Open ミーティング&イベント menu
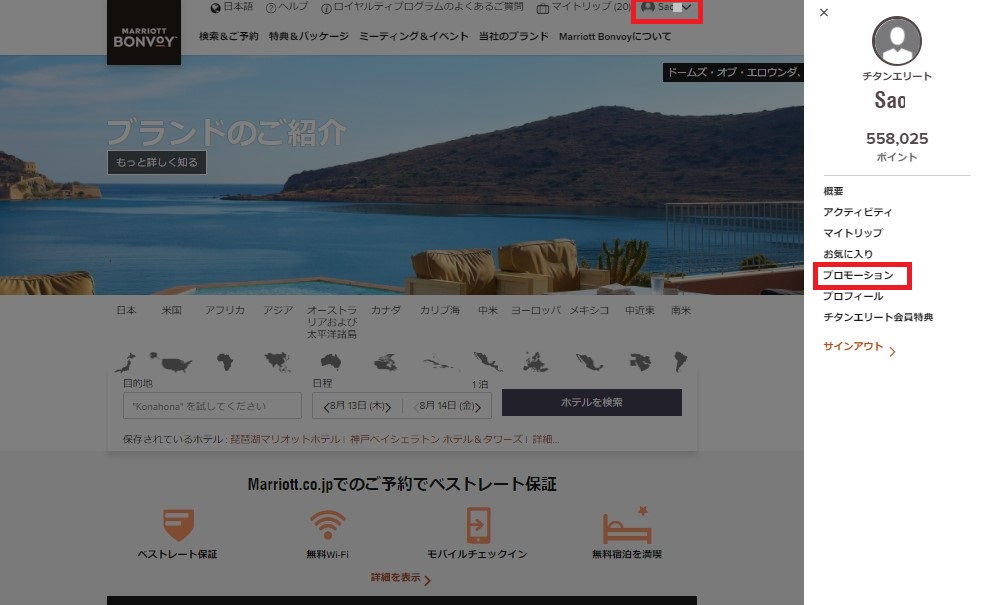The width and height of the screenshot is (981, 605). (x=414, y=36)
